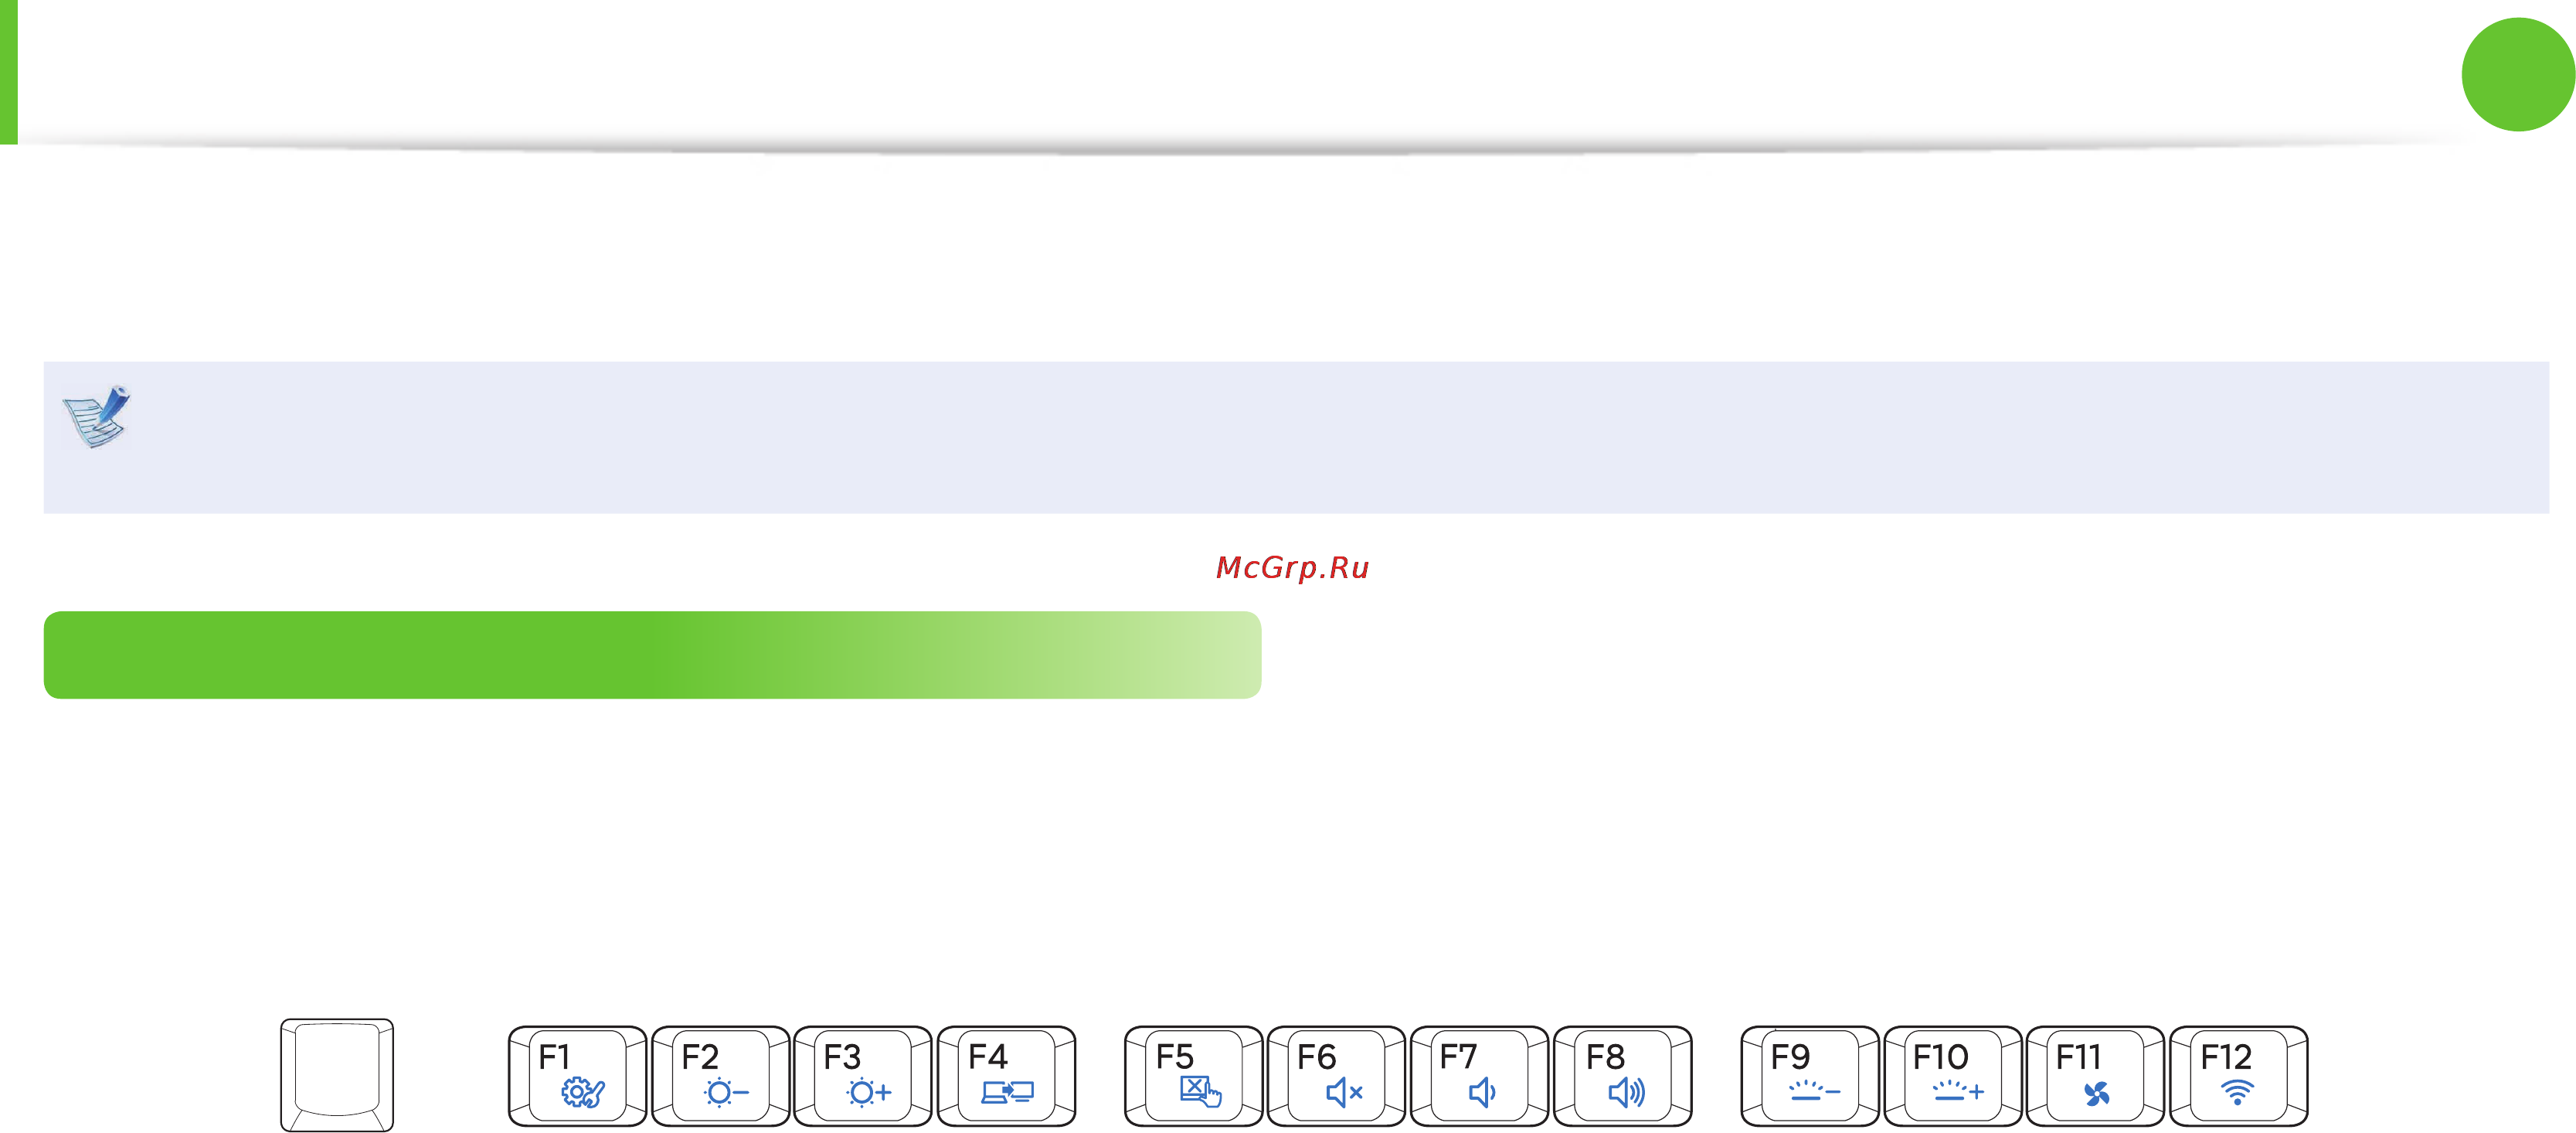Open the McGrp.Ru watermark link
This screenshot has height=1133, width=2576.
[1292, 568]
